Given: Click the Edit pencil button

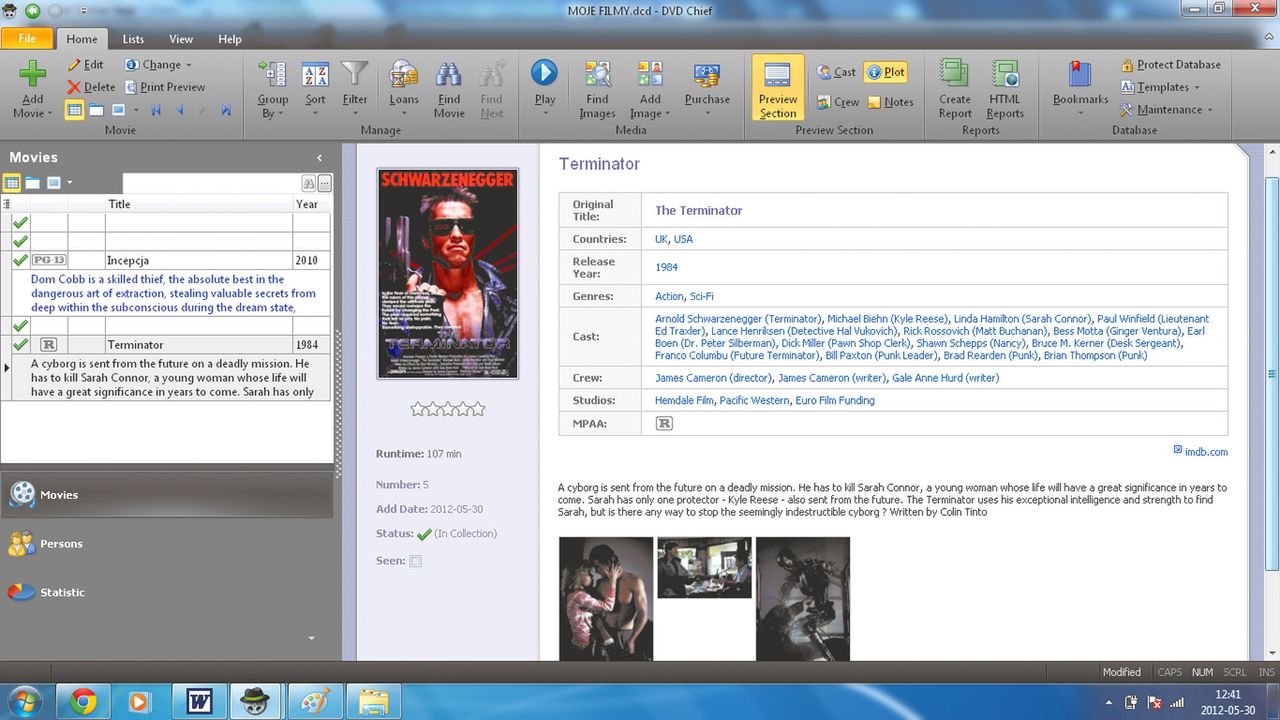Looking at the screenshot, I should tap(86, 65).
